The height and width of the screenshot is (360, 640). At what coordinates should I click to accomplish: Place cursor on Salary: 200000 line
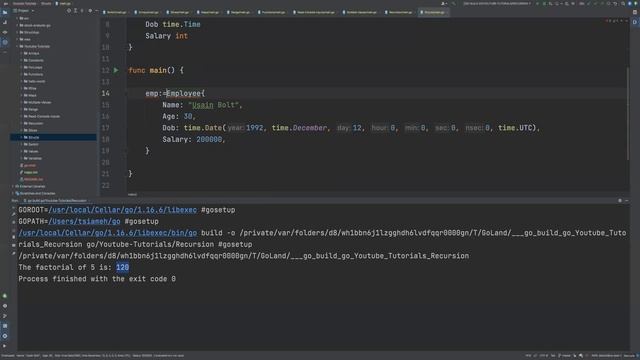[x=194, y=139]
